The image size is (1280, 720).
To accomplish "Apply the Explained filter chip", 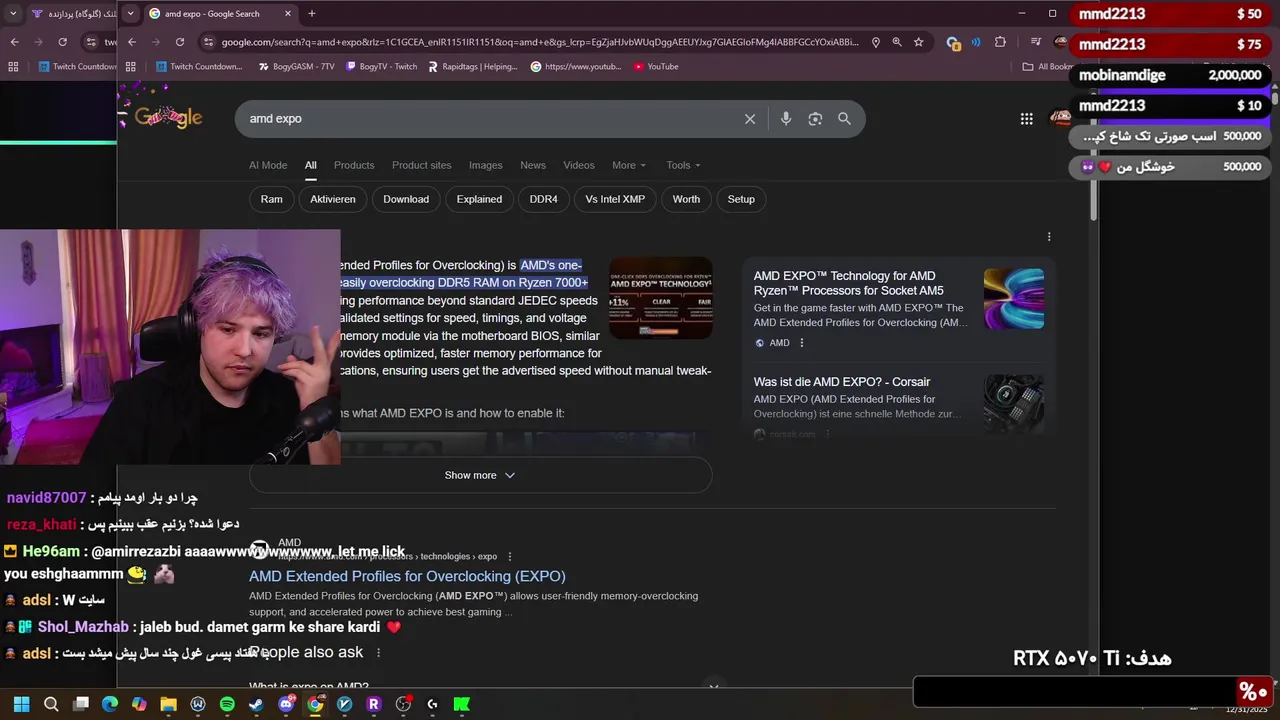I will [479, 199].
